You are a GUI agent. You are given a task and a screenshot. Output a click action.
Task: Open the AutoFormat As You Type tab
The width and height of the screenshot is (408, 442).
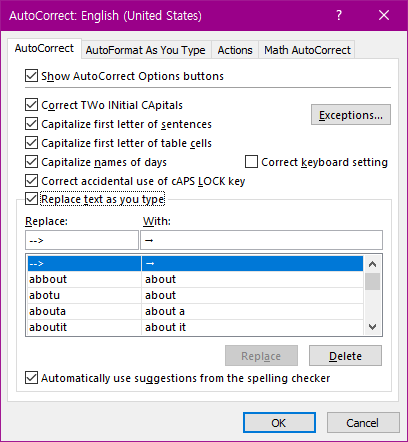(x=146, y=50)
